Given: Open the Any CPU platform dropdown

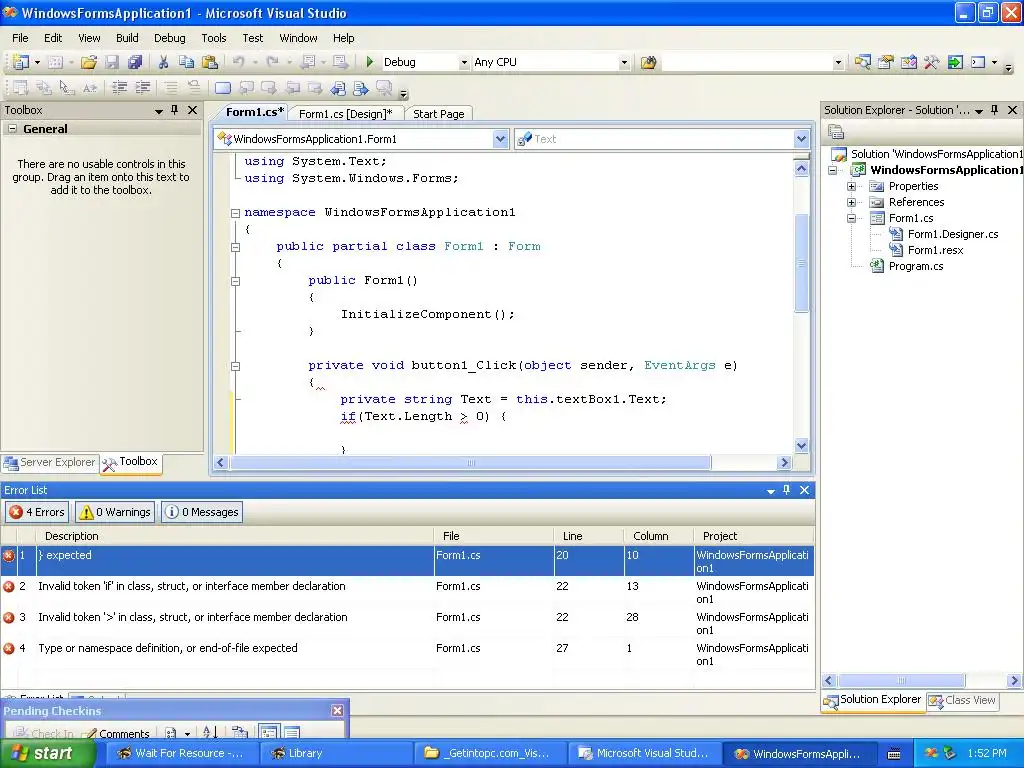Looking at the screenshot, I should [x=624, y=63].
